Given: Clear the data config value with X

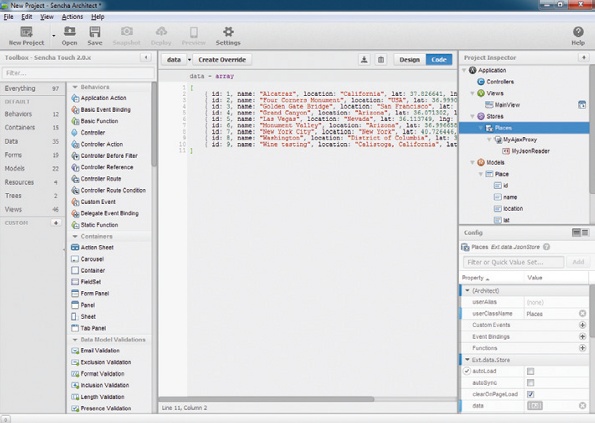Looking at the screenshot, I should tap(582, 406).
